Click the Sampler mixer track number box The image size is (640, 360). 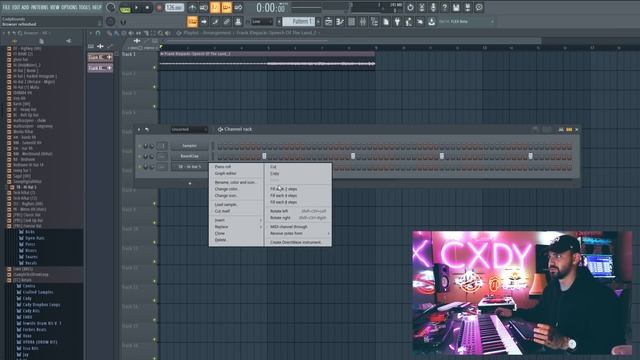tap(162, 146)
